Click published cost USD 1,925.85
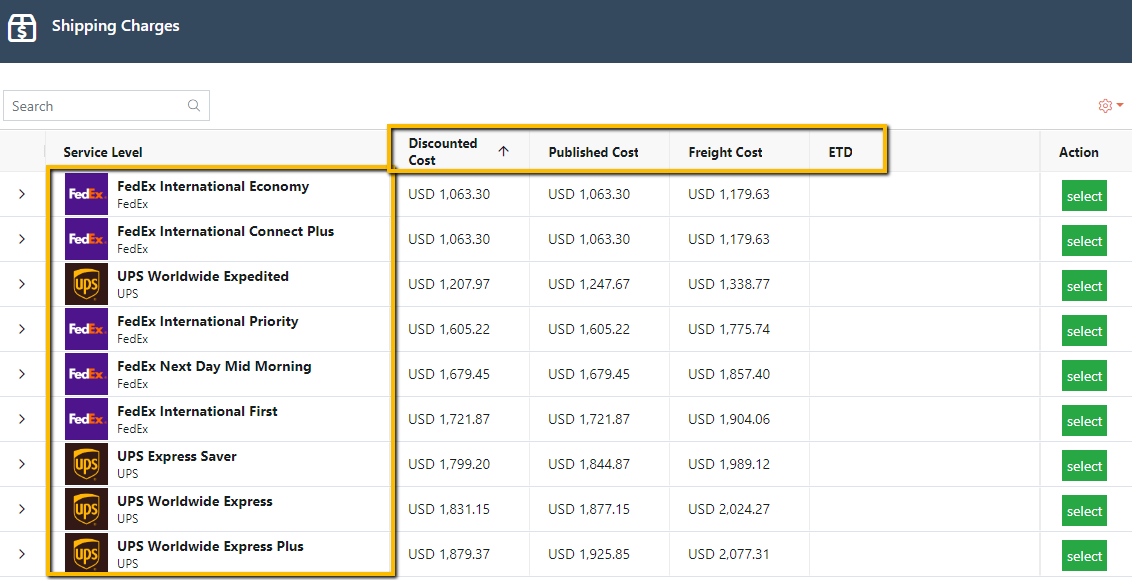 pyautogui.click(x=589, y=554)
